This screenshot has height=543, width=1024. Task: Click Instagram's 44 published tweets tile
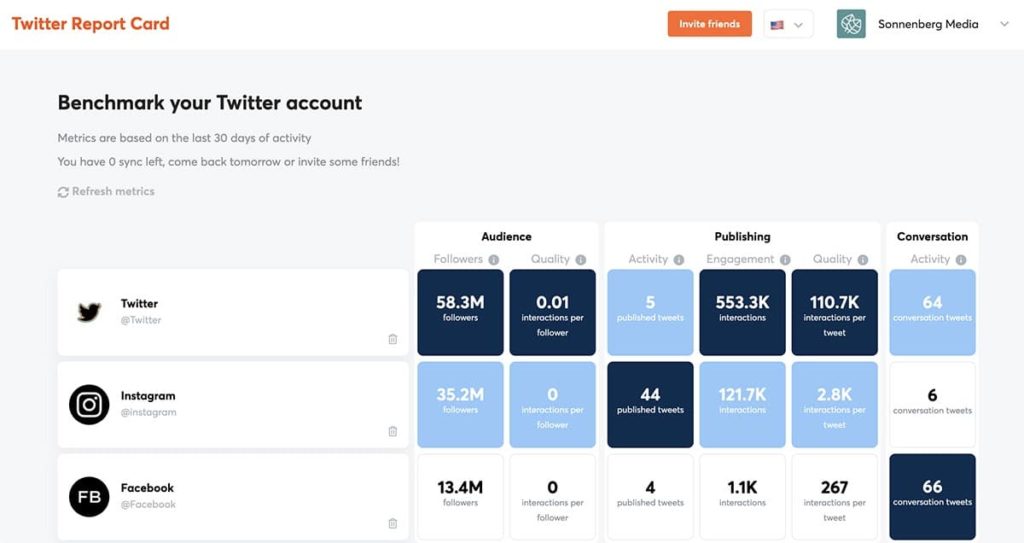[x=650, y=404]
